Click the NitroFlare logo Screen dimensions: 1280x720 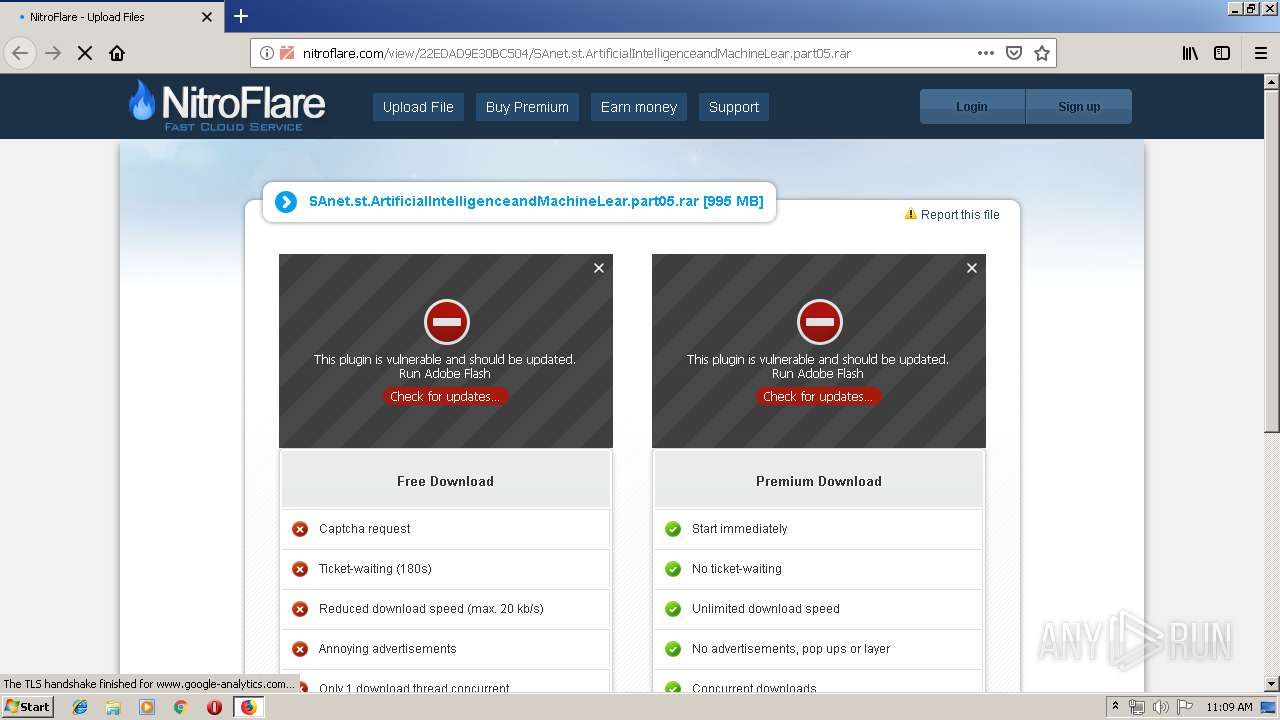point(227,106)
